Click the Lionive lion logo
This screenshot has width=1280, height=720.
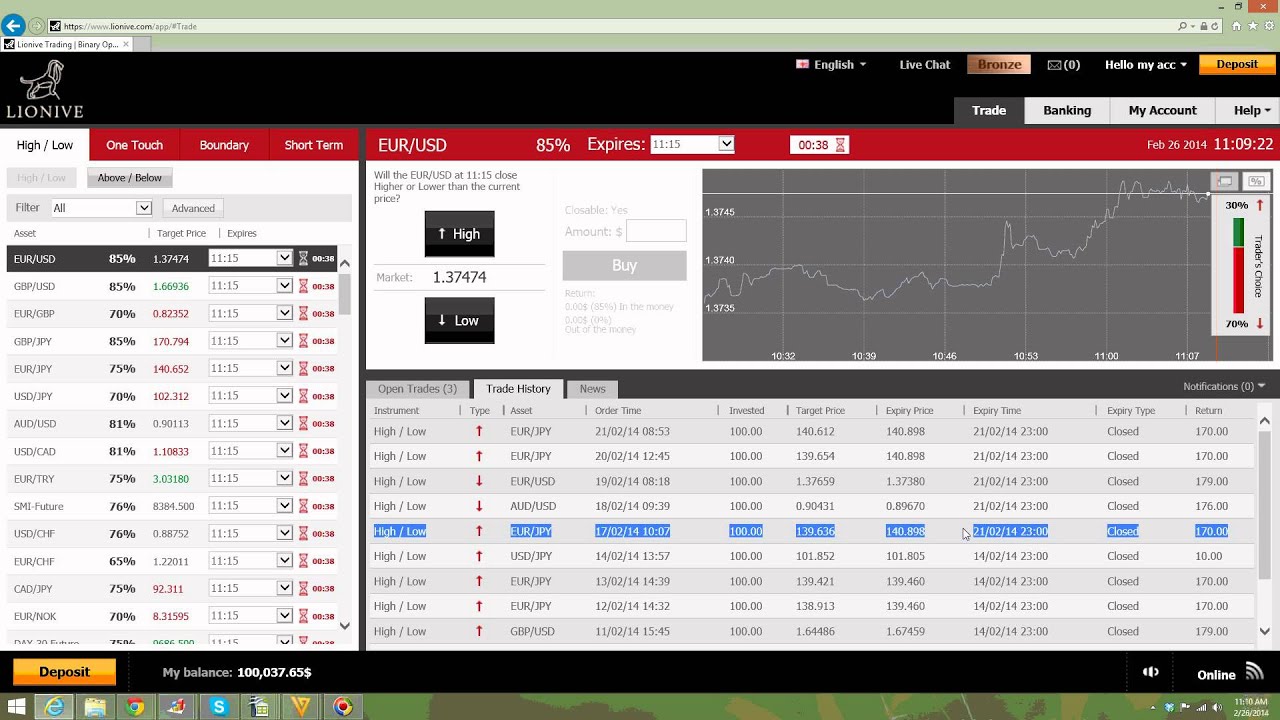pos(44,89)
